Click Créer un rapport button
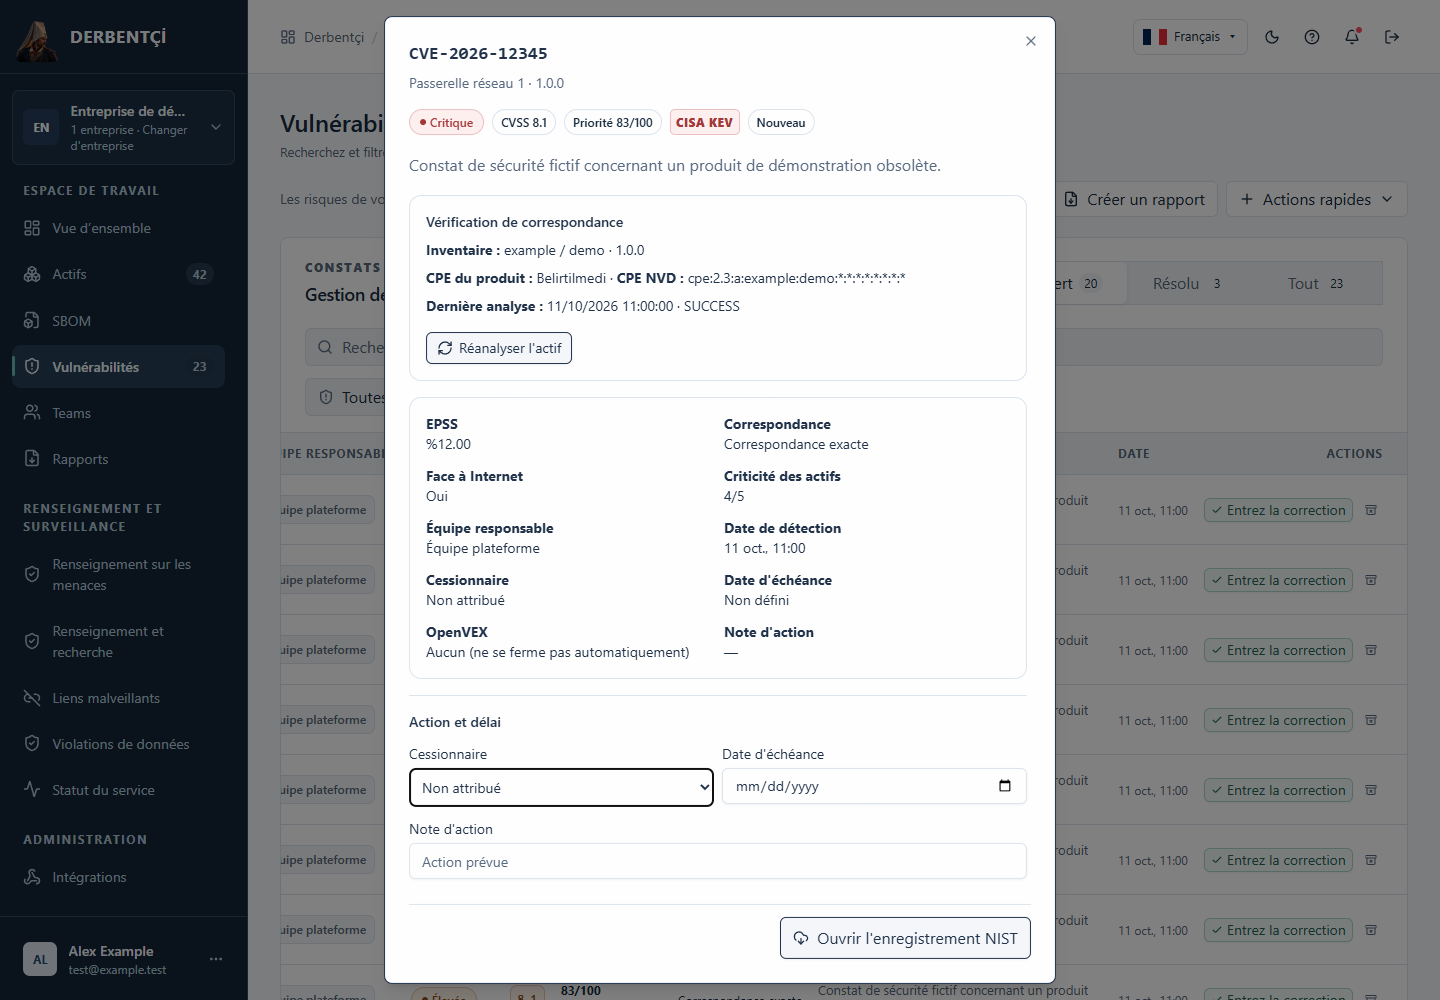 coord(1135,199)
